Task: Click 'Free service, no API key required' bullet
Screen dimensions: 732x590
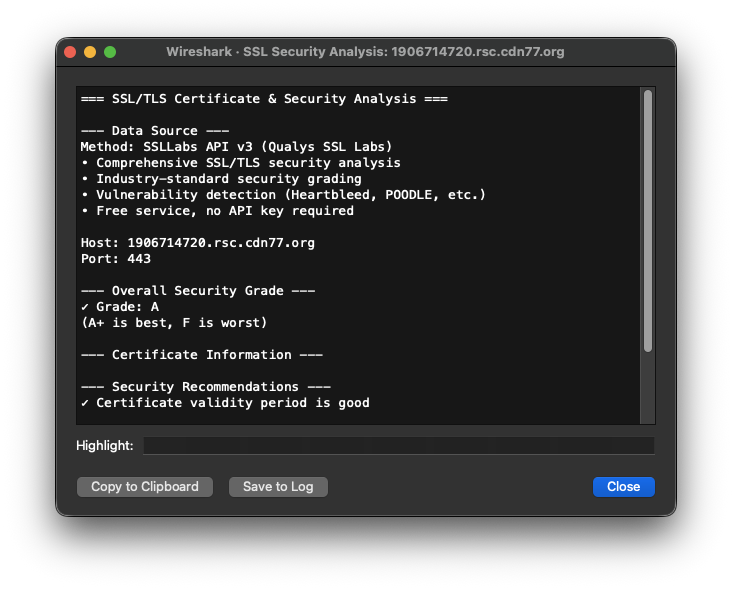Action: pyautogui.click(x=218, y=211)
